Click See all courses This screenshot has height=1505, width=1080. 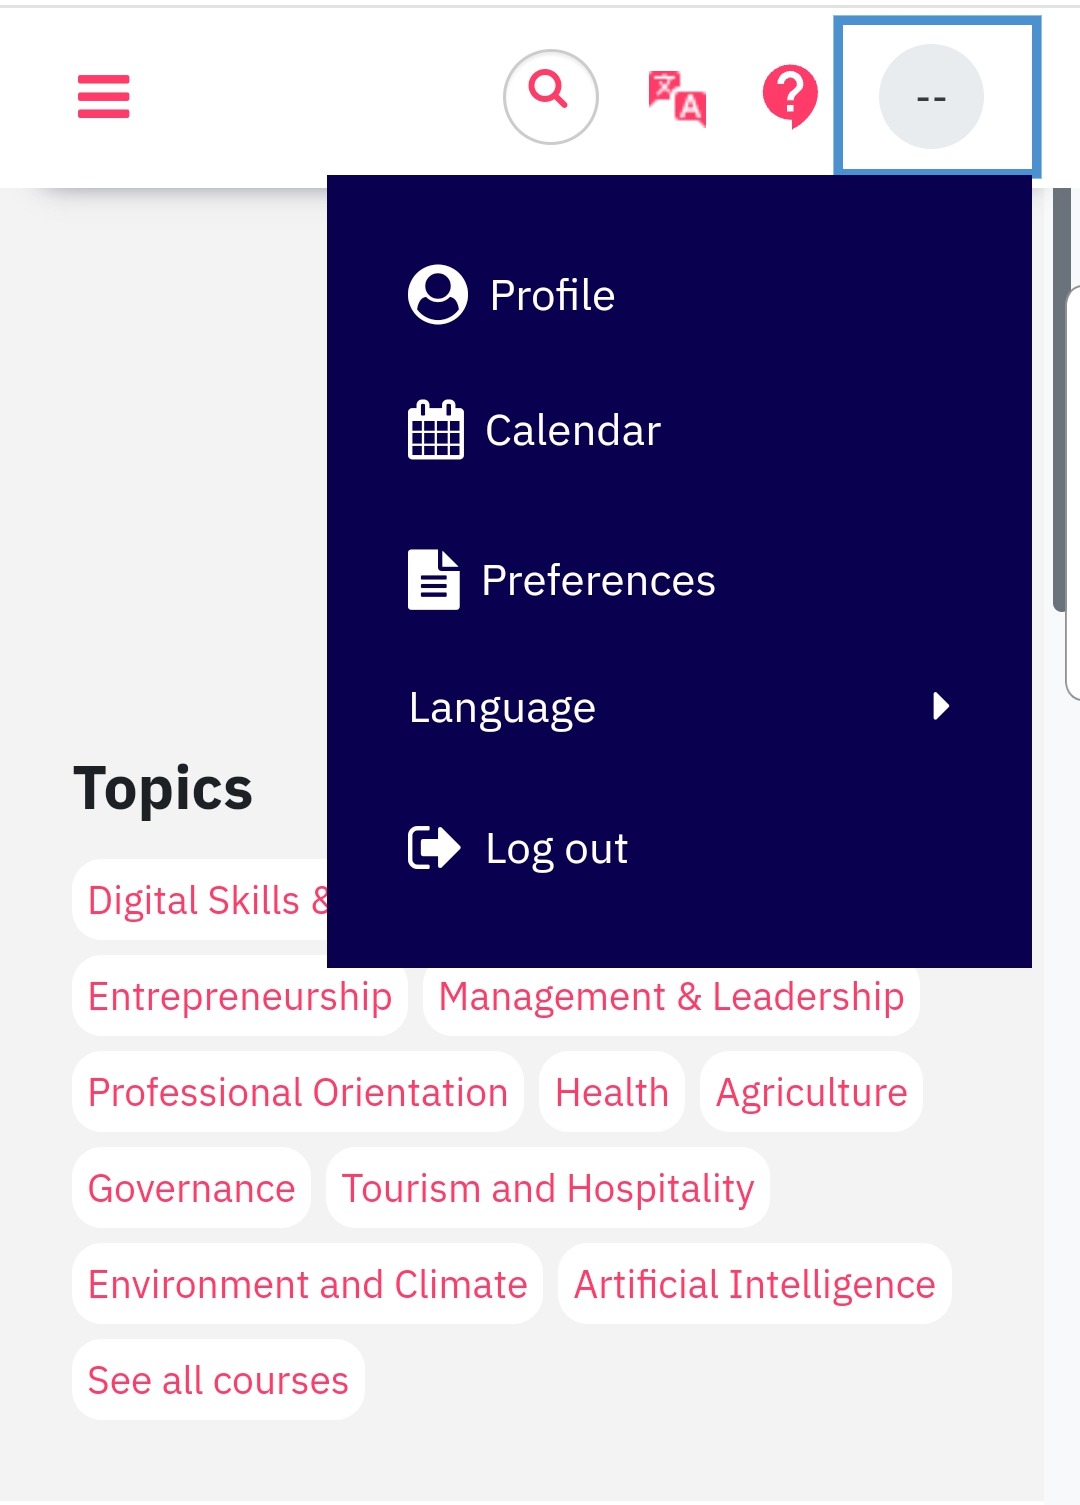click(218, 1380)
